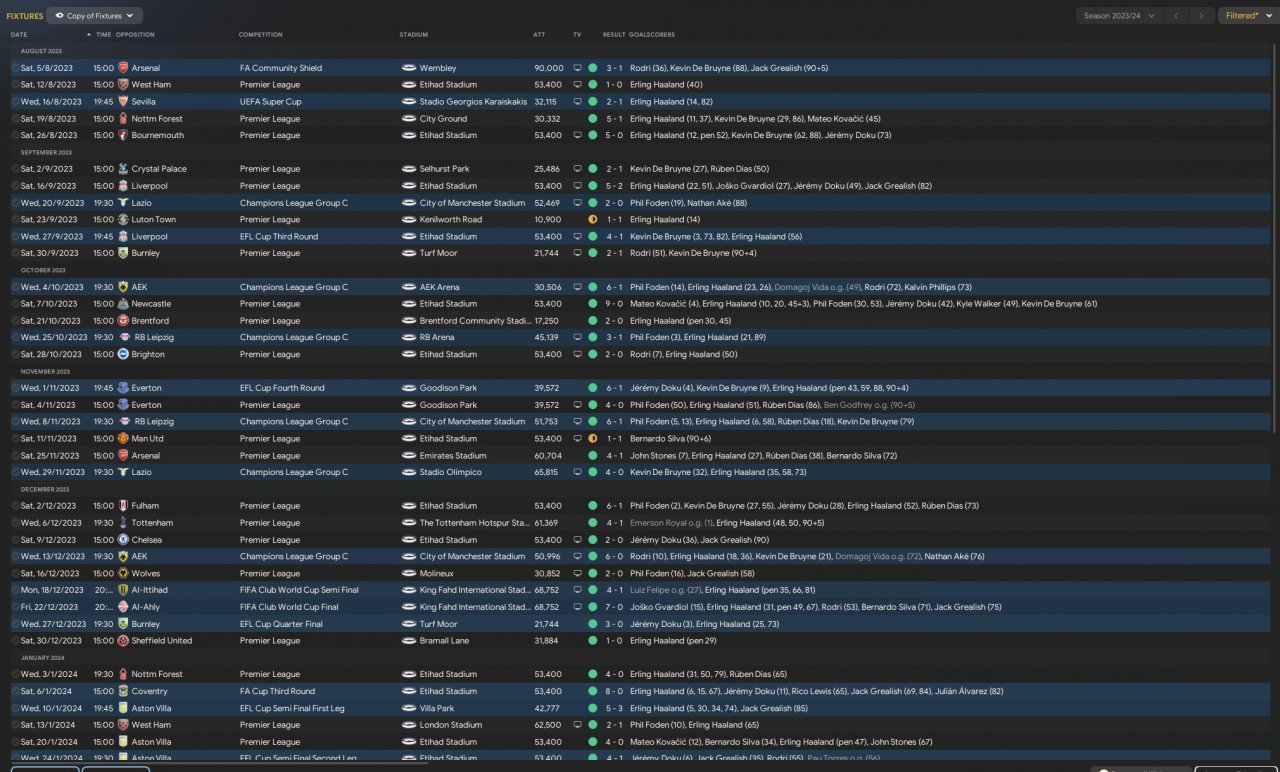Tick the selection circle for the Al-Ahly fixture
The height and width of the screenshot is (772, 1280).
pos(16,607)
